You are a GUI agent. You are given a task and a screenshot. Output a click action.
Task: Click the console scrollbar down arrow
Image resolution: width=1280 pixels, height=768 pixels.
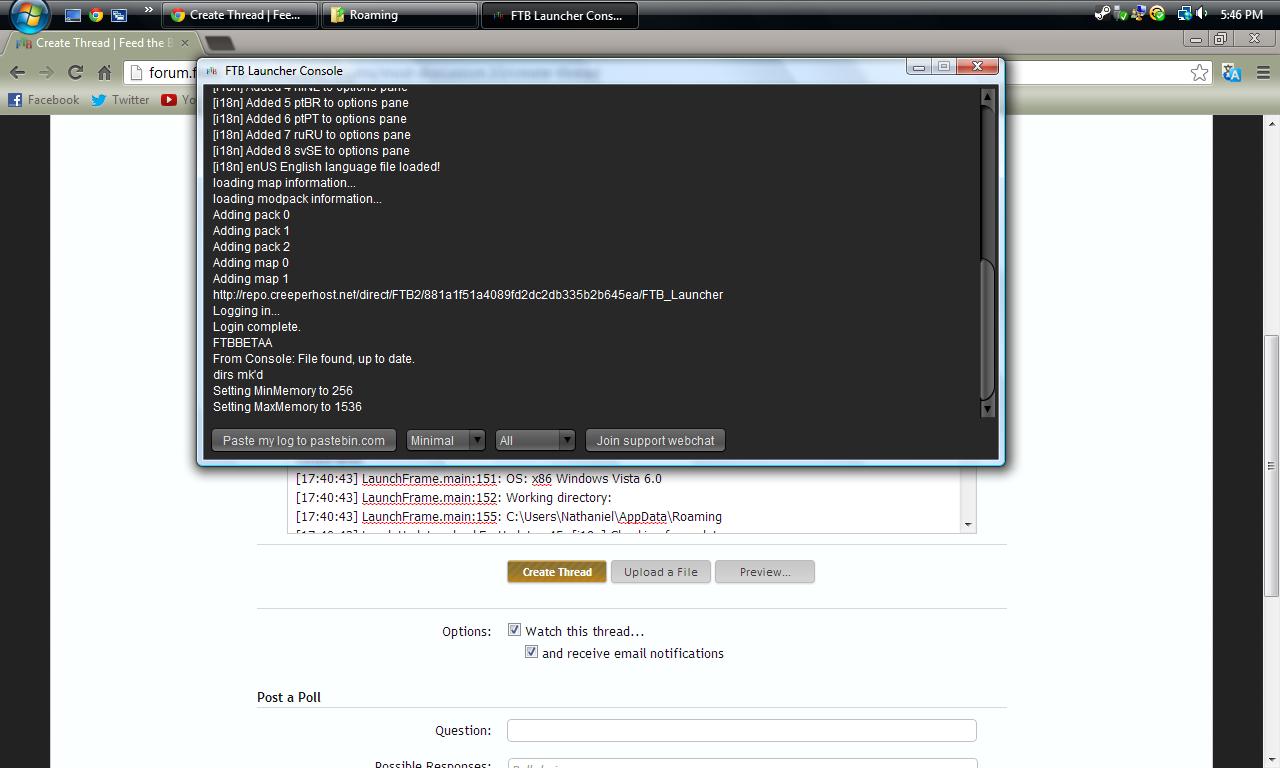pos(987,408)
